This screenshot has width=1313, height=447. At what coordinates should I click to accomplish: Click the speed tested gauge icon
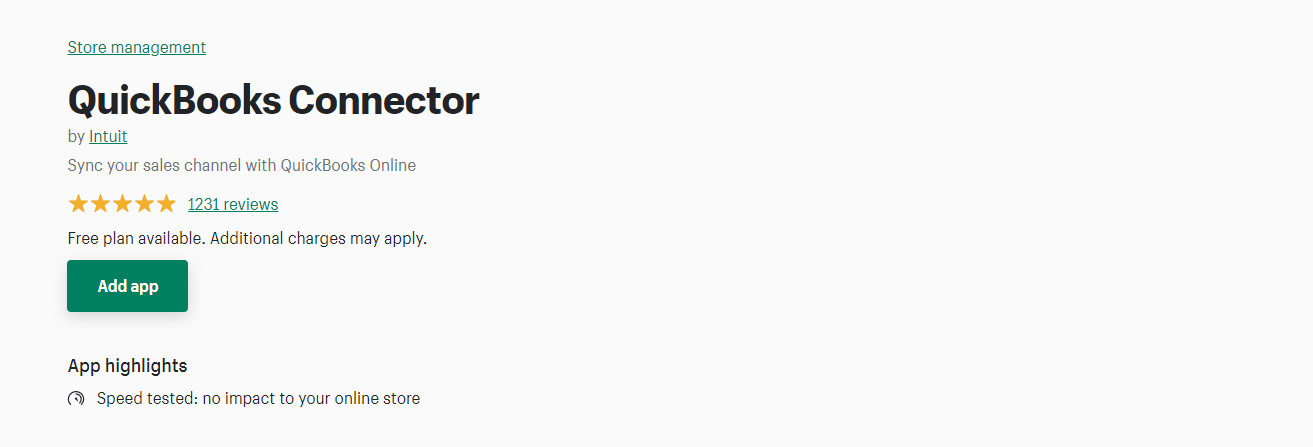click(76, 399)
